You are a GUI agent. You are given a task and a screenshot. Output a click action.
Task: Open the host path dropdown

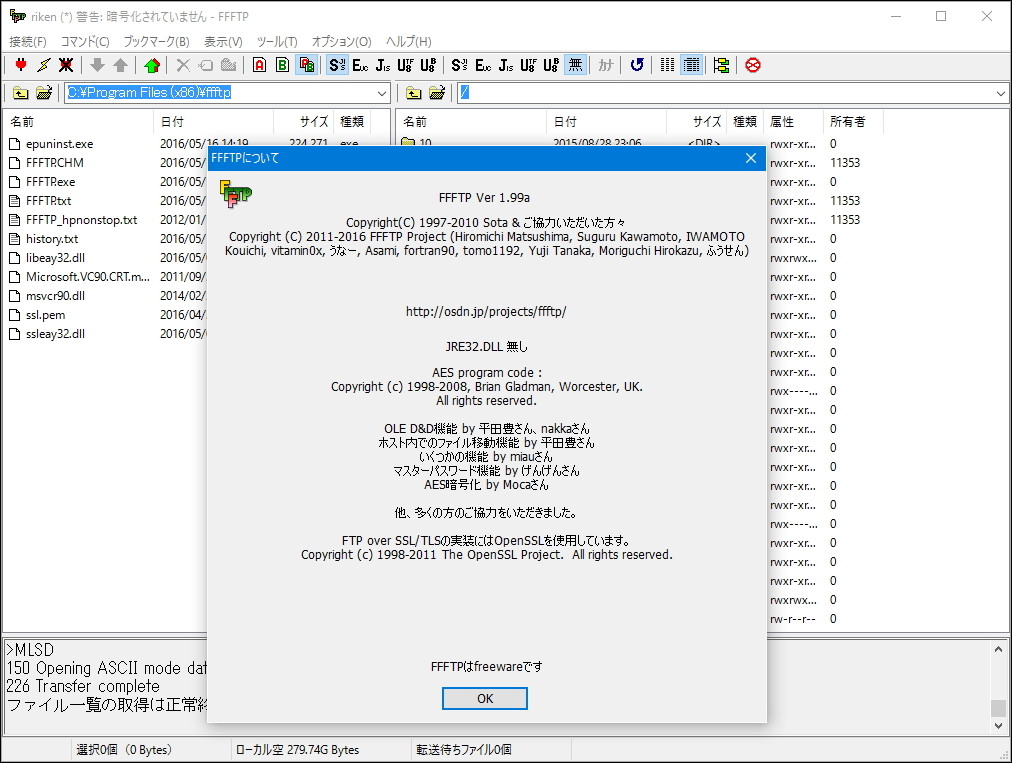1000,92
